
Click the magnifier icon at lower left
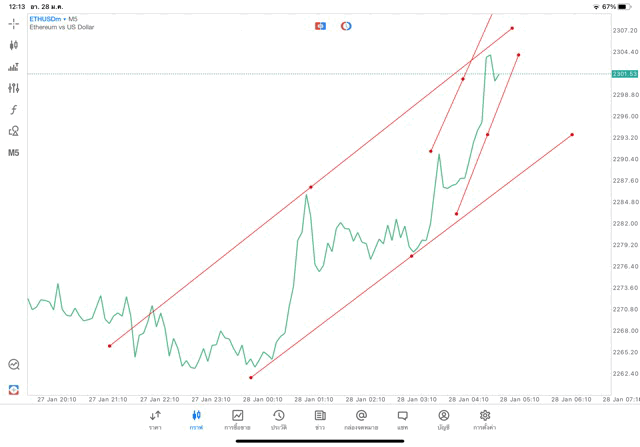pos(14,365)
